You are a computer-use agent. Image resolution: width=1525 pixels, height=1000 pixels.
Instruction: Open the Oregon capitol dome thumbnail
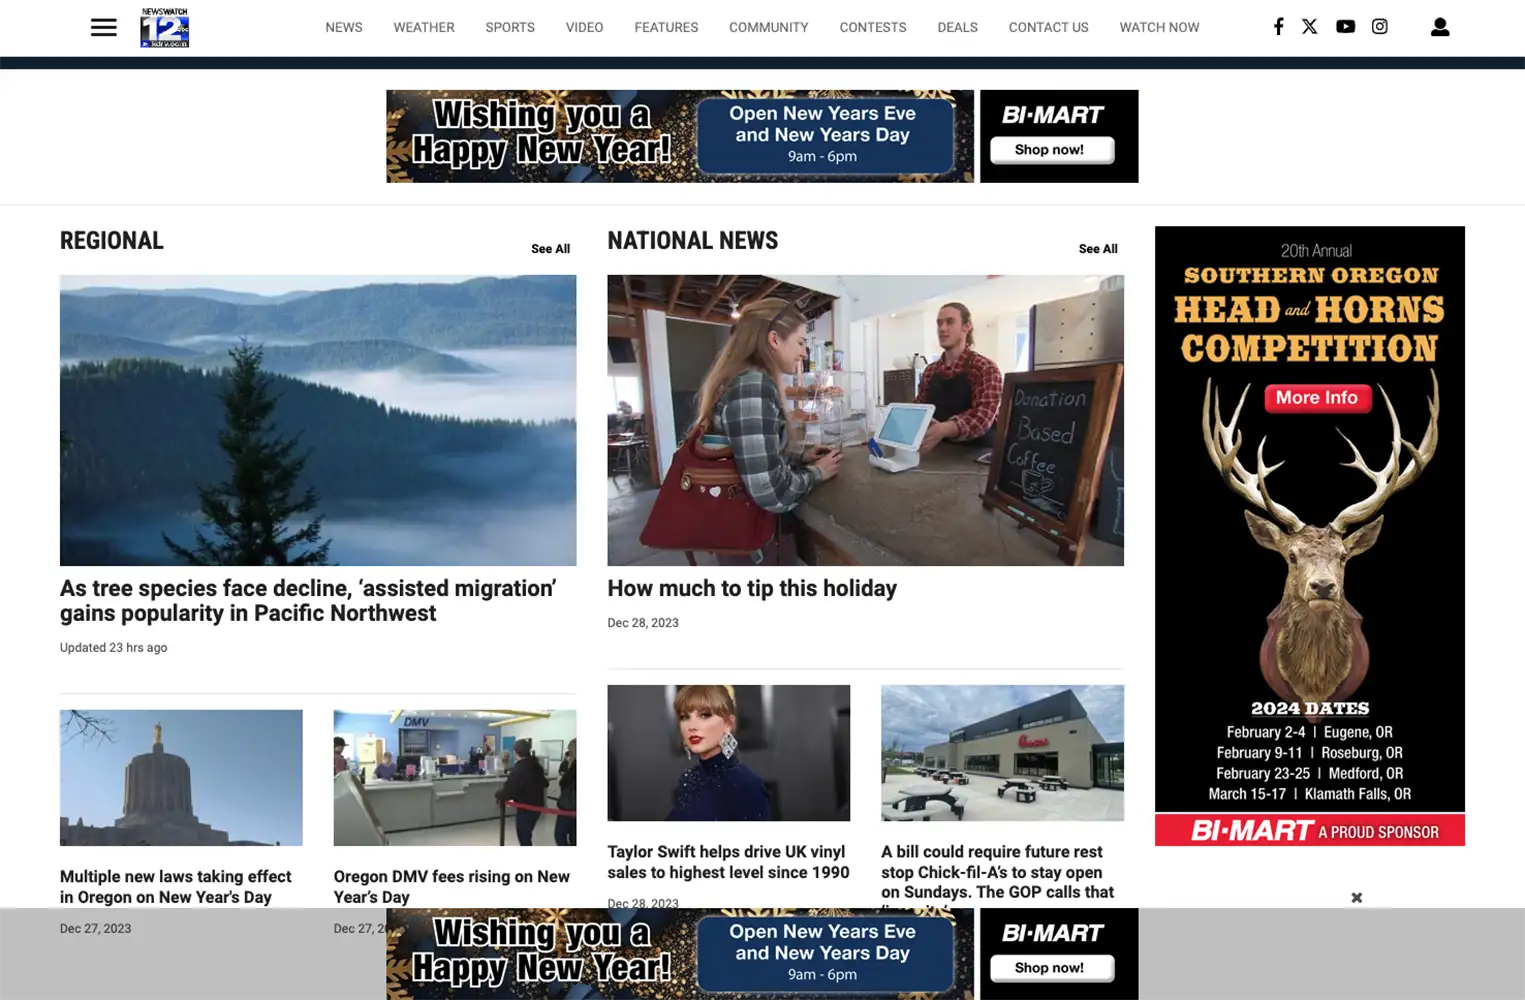tap(181, 778)
